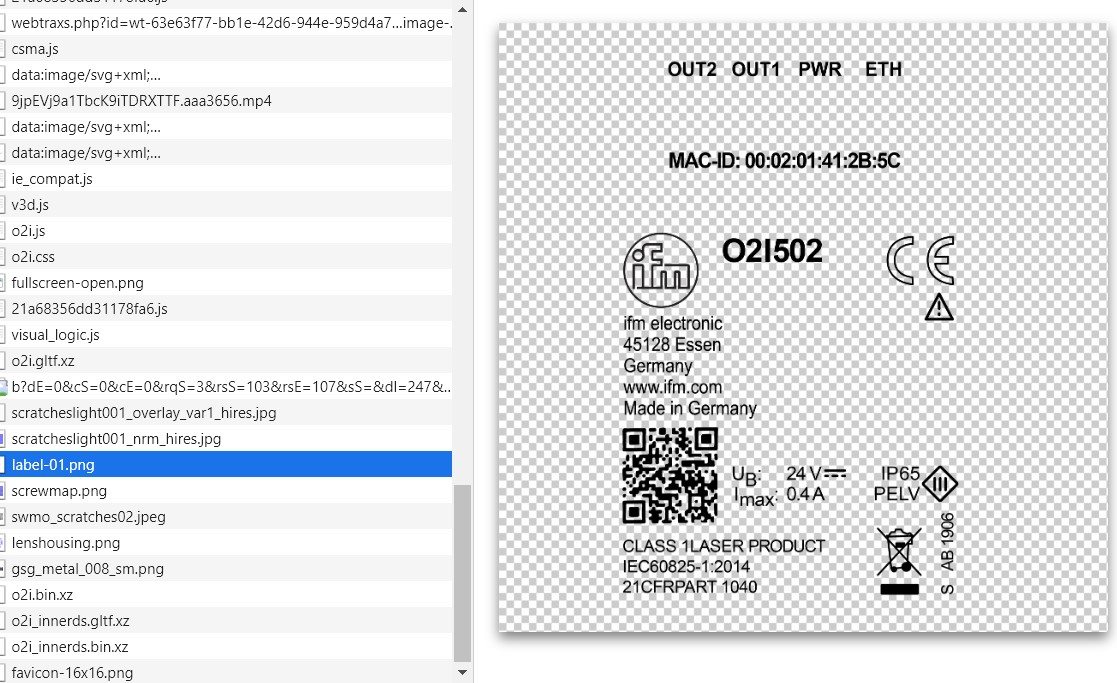Select the webtraxs.php request row
The width and height of the screenshot is (1117, 683).
(x=226, y=23)
